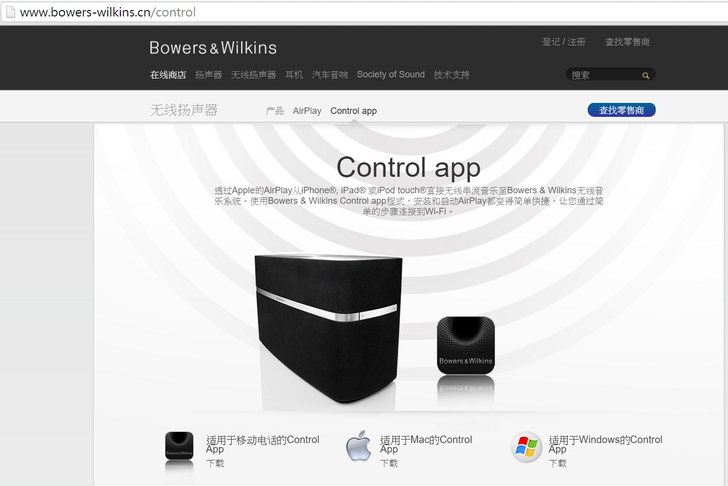
Task: Select the Control app sub-tab
Action: coord(354,111)
